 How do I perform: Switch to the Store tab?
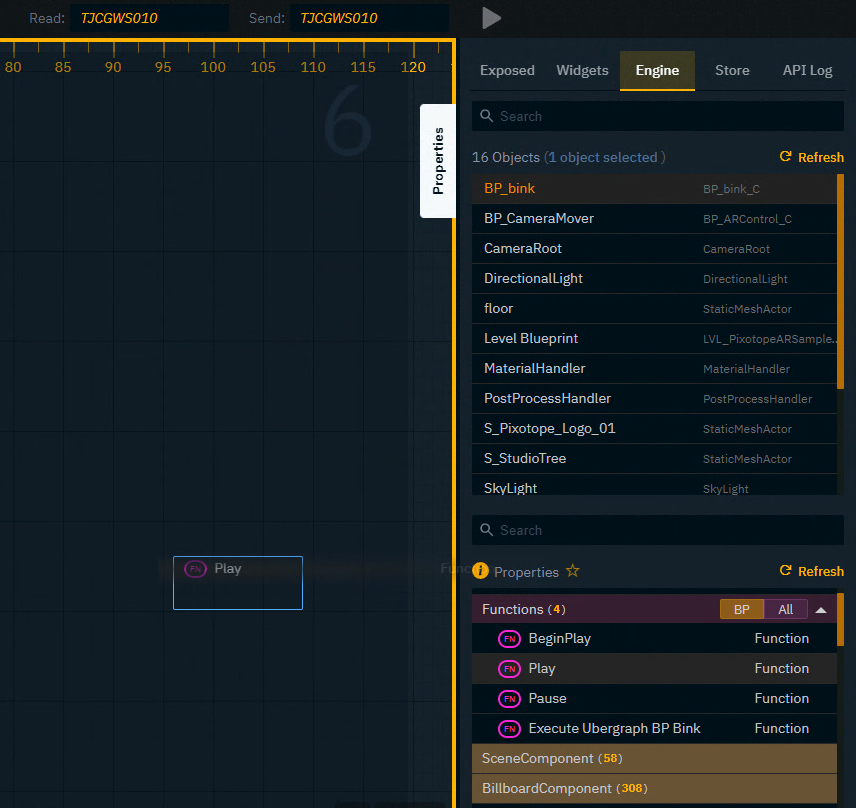click(732, 70)
